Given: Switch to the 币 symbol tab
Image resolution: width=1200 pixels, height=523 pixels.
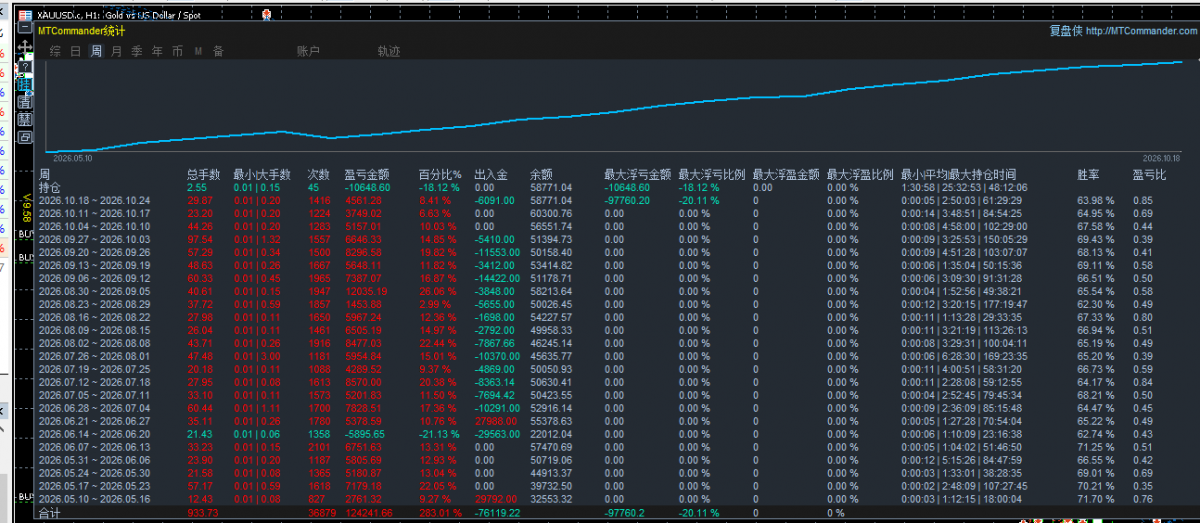Looking at the screenshot, I should (178, 51).
